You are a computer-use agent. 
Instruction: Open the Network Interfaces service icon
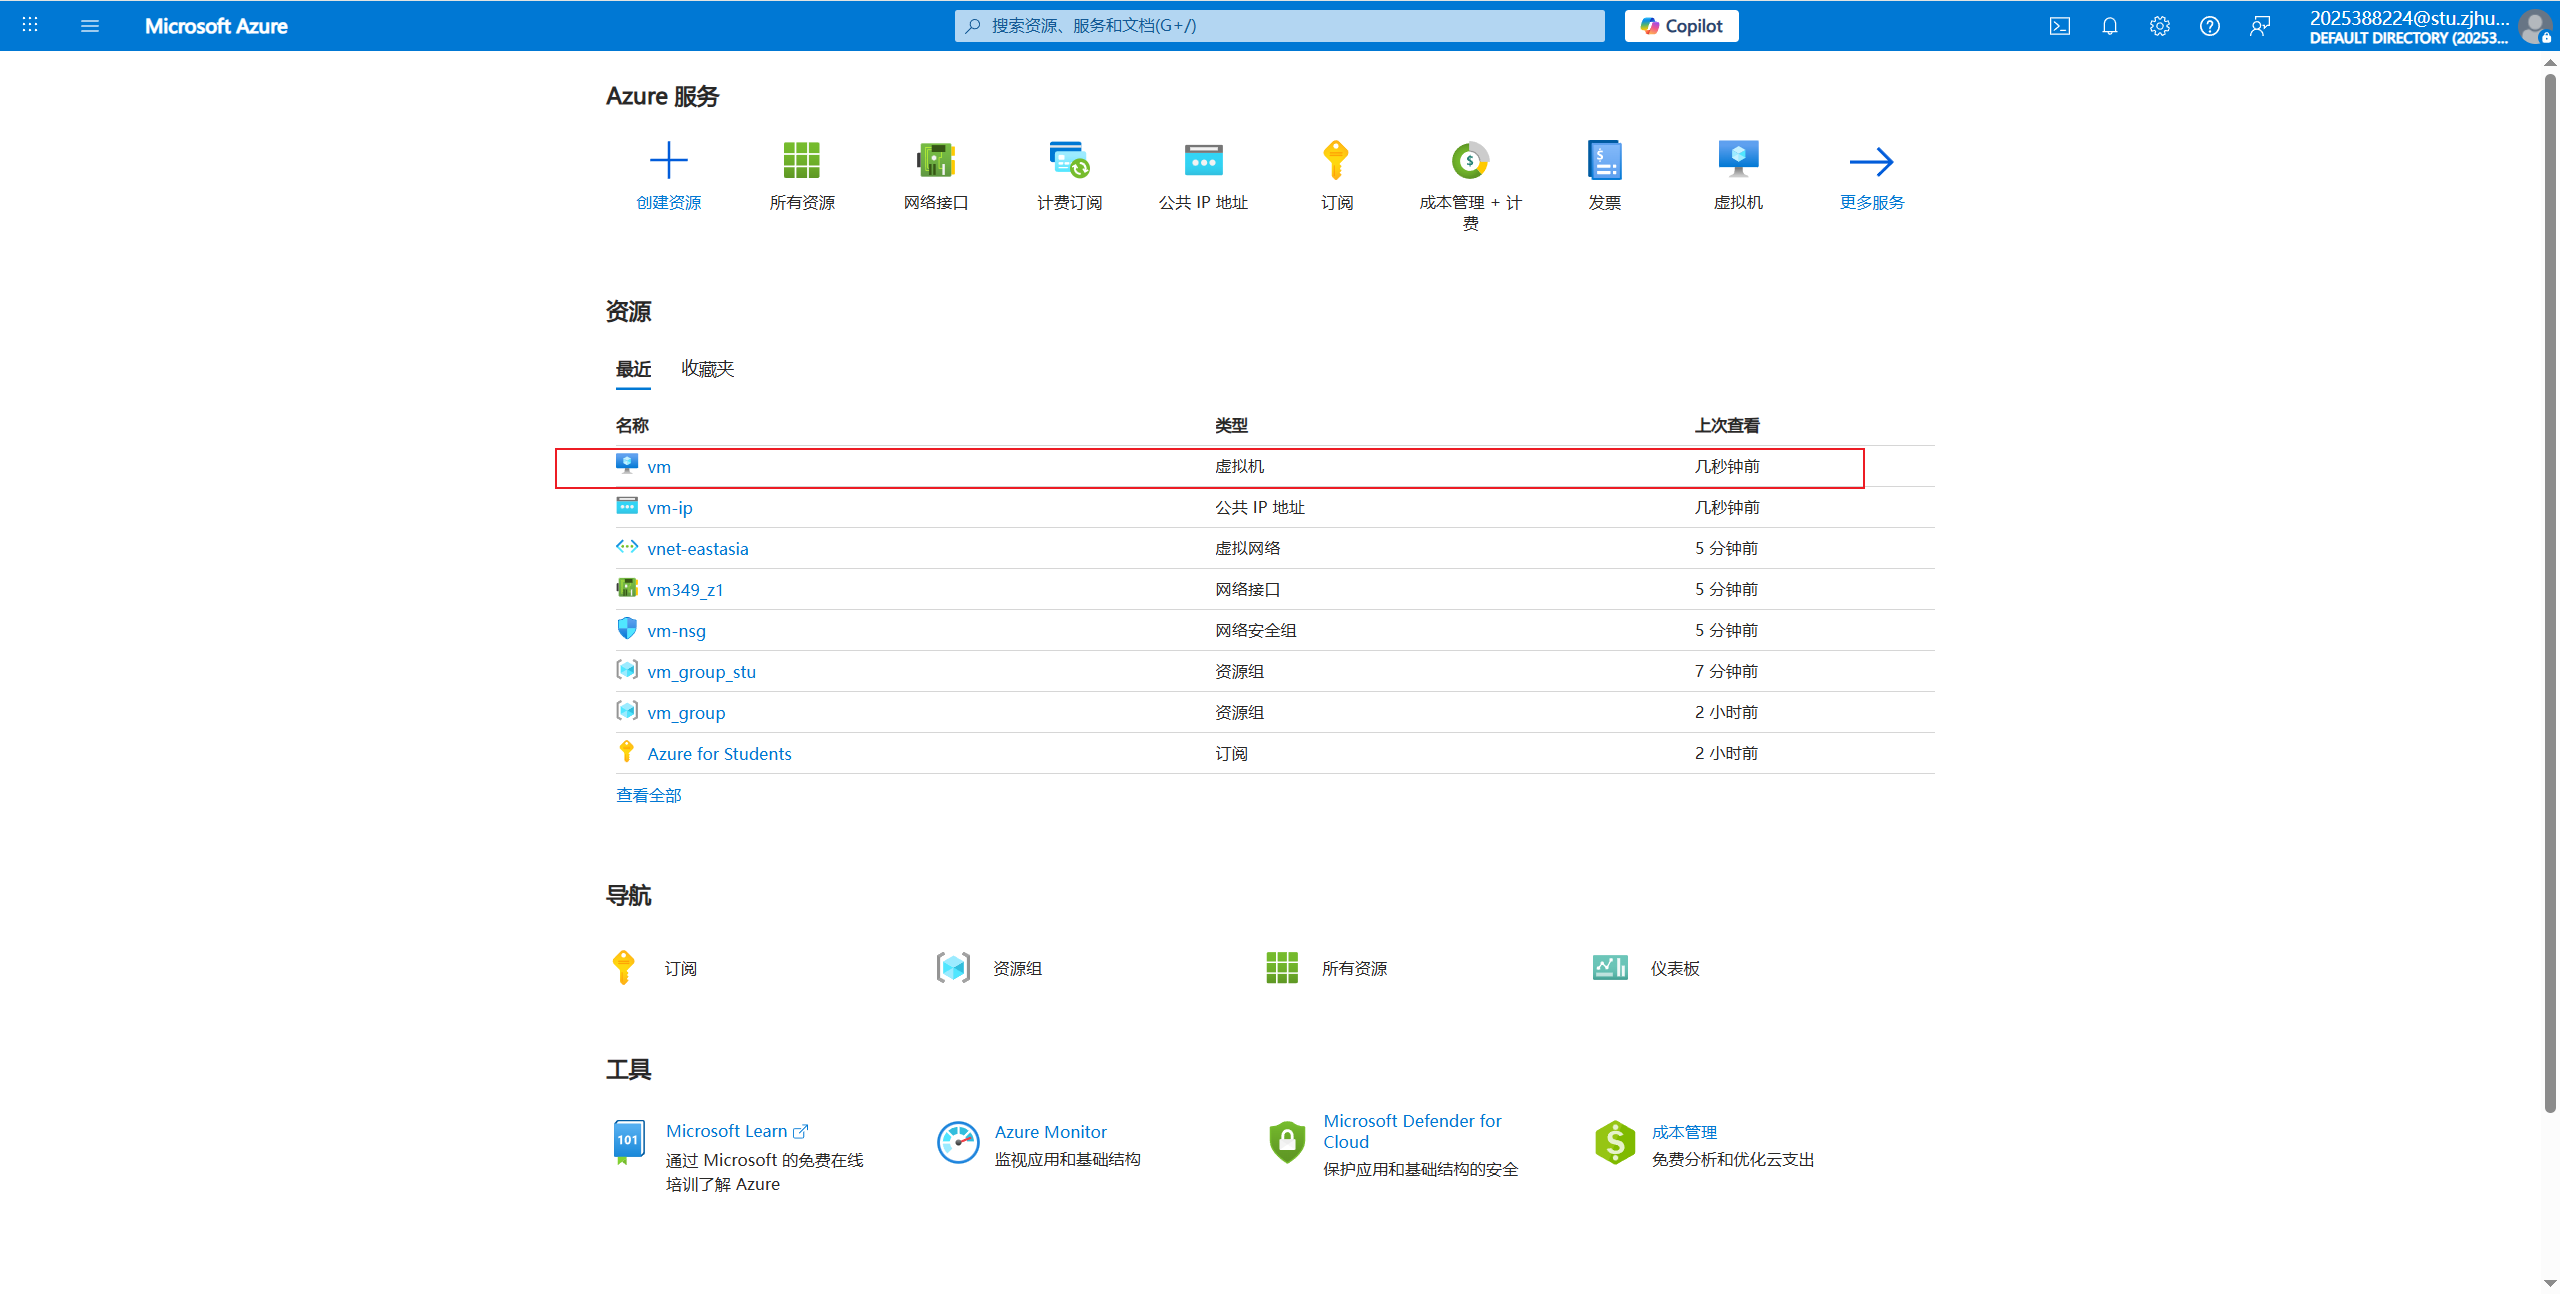point(936,160)
